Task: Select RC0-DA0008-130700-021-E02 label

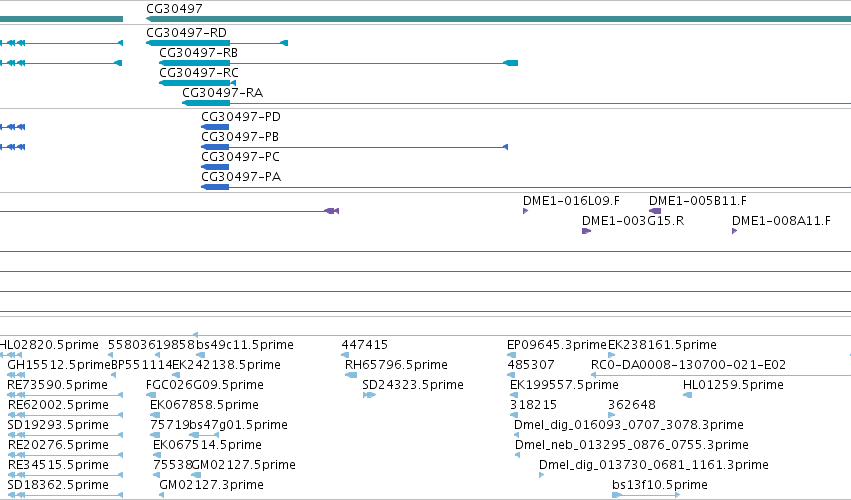Action: 688,365
